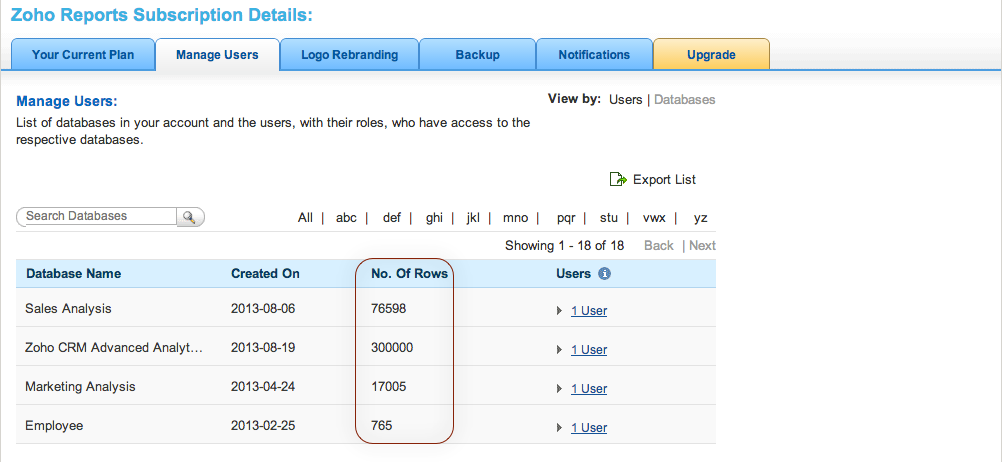
Task: Filter databases by pqr
Action: [566, 218]
